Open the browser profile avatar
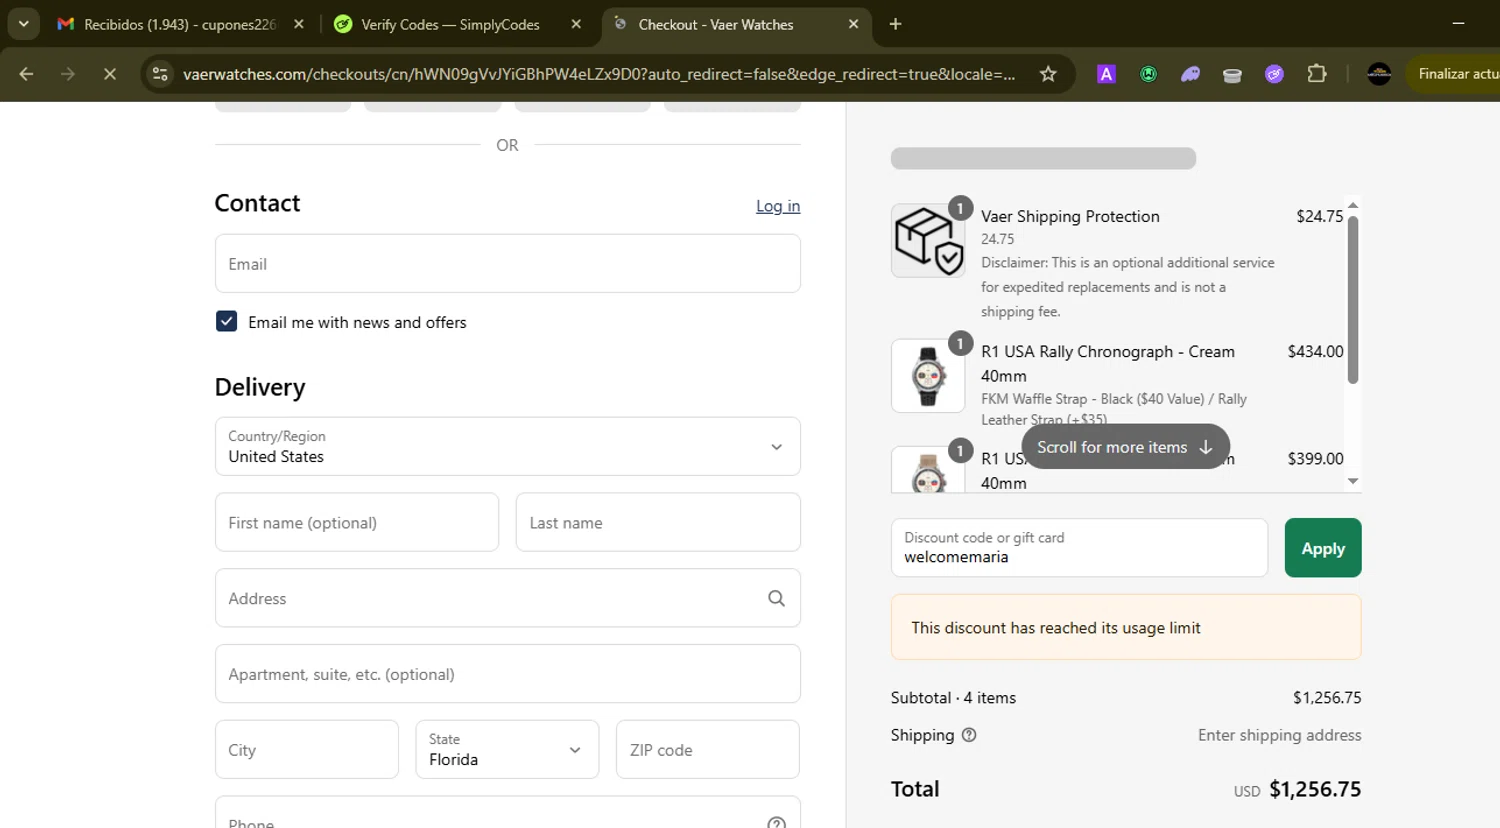The width and height of the screenshot is (1500, 828). click(1379, 74)
